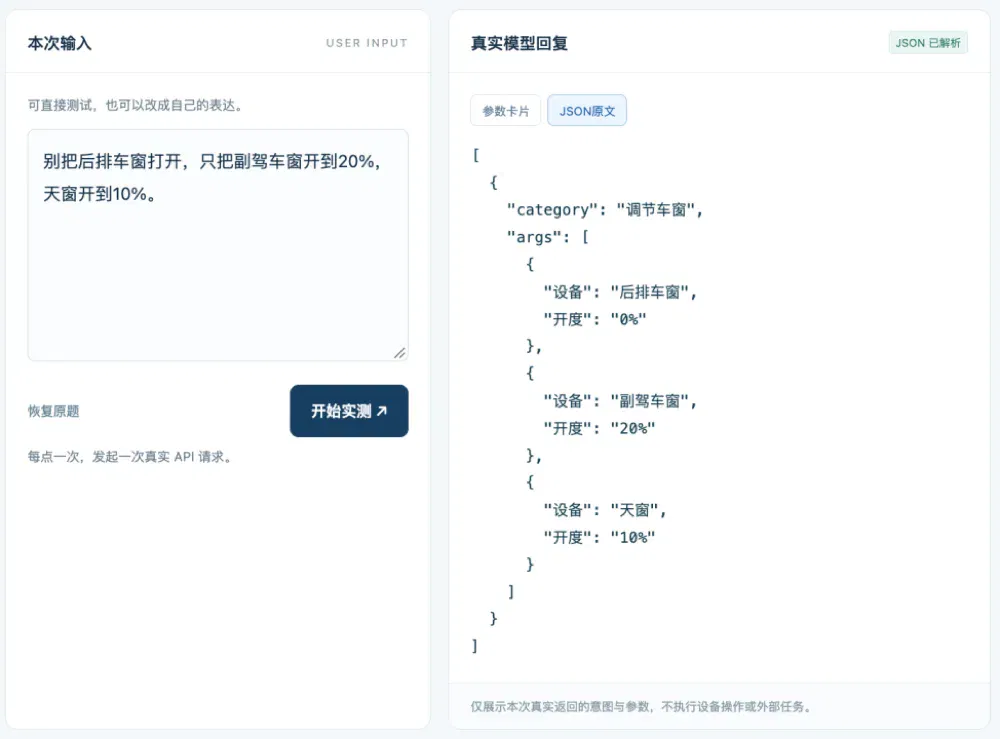The width and height of the screenshot is (1000, 739).
Task: Click the USER INPUT label
Action: point(367,43)
